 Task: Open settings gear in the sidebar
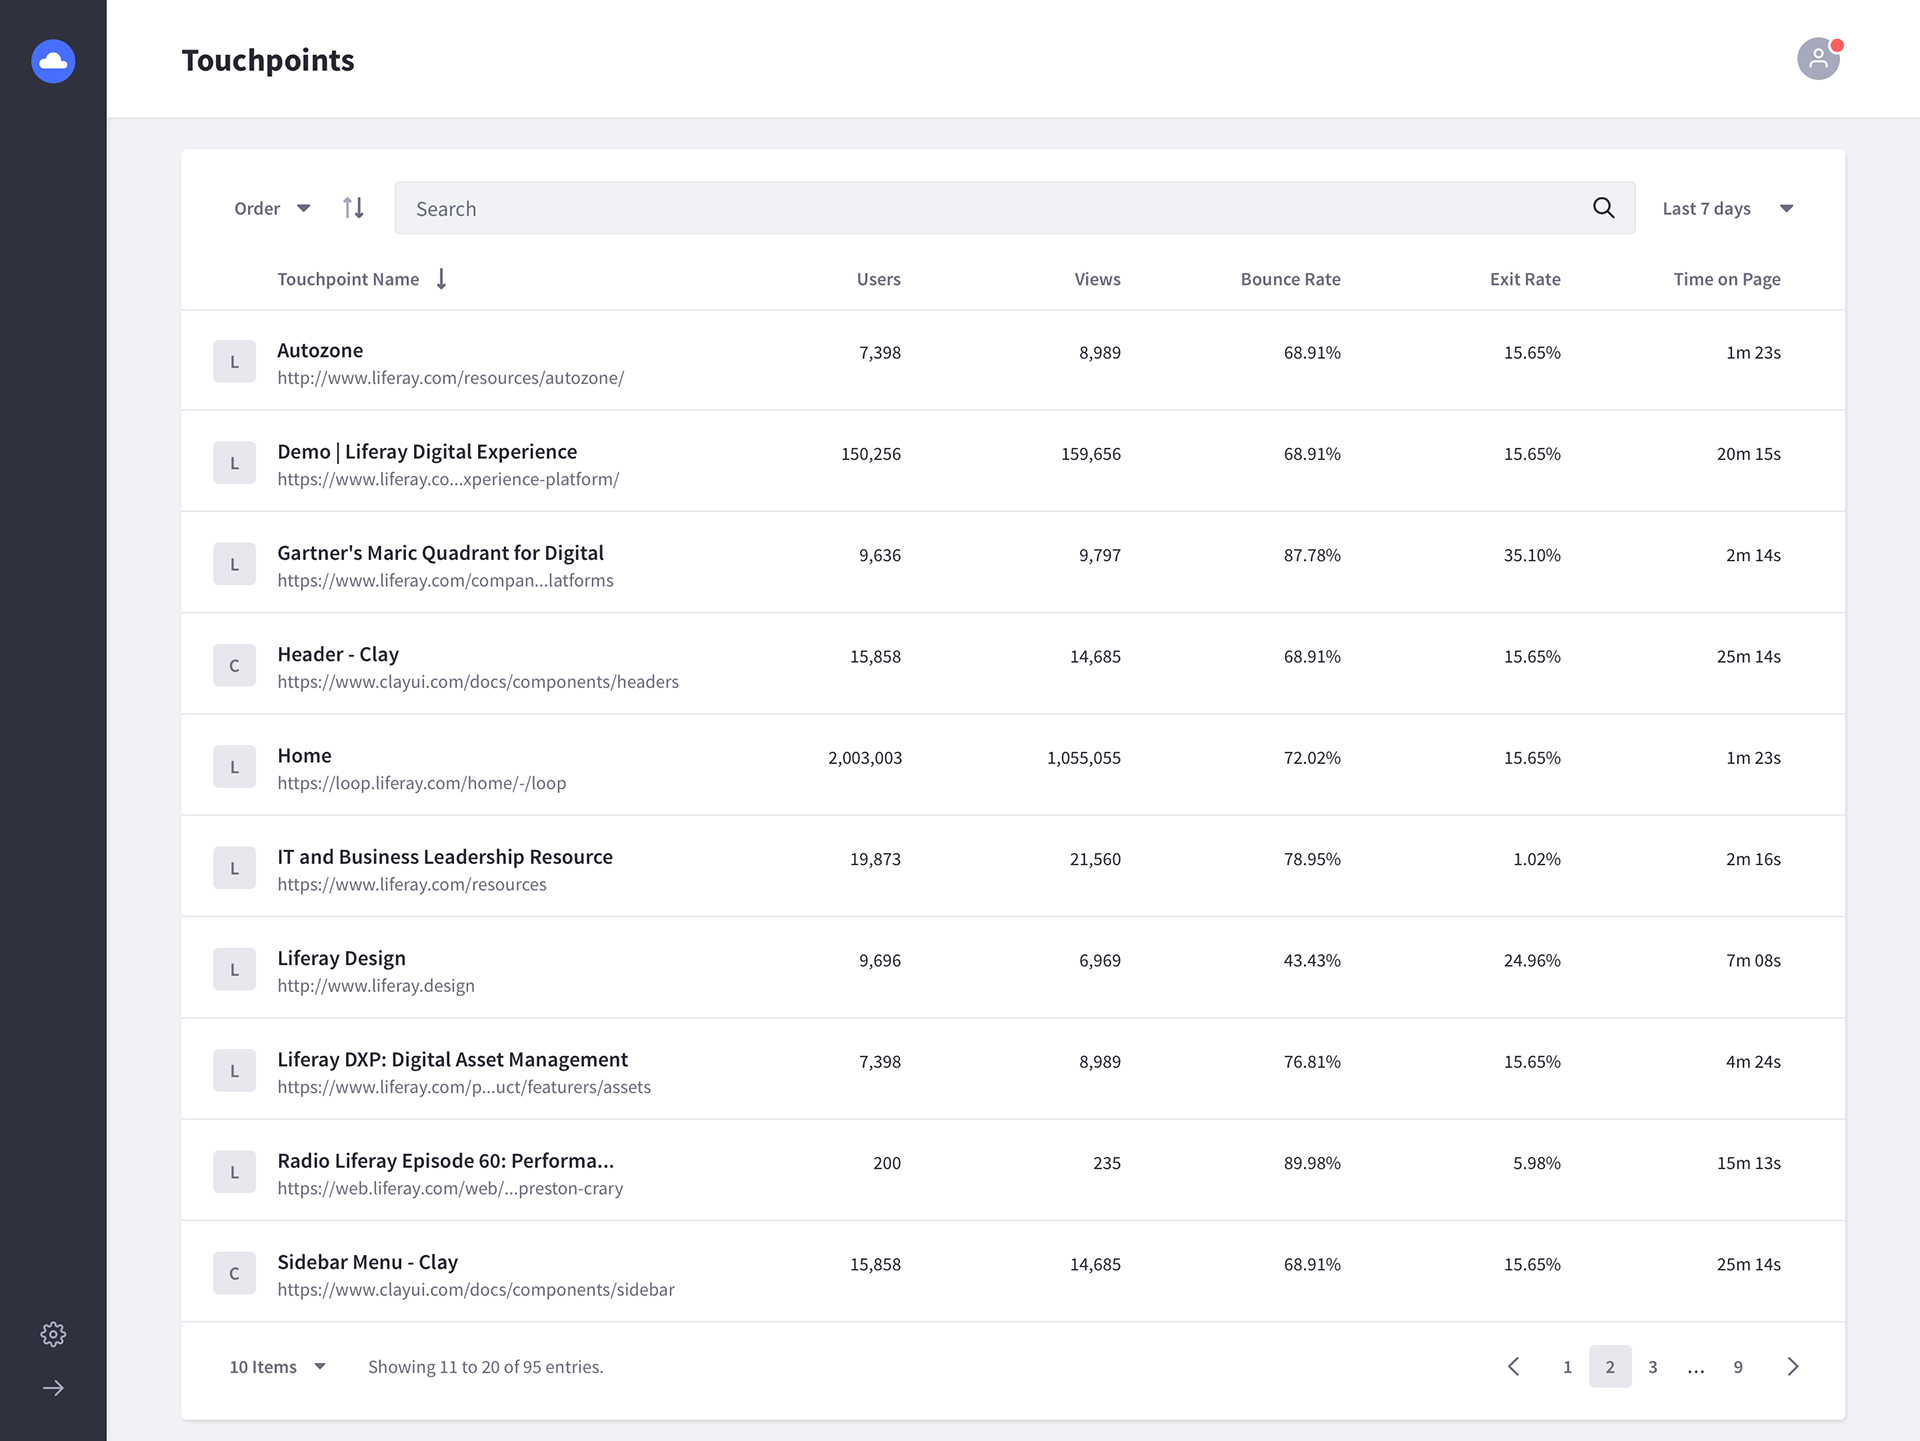click(x=53, y=1334)
